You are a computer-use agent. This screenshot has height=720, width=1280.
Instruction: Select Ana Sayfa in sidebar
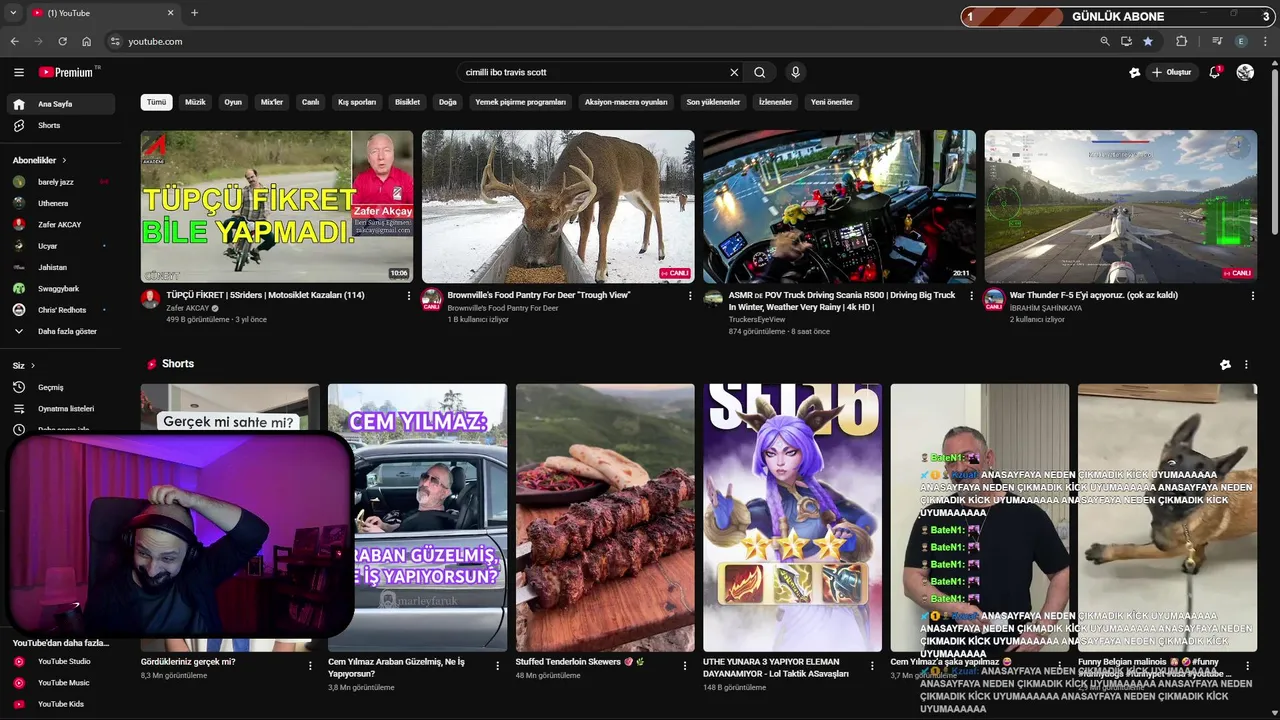(x=60, y=104)
